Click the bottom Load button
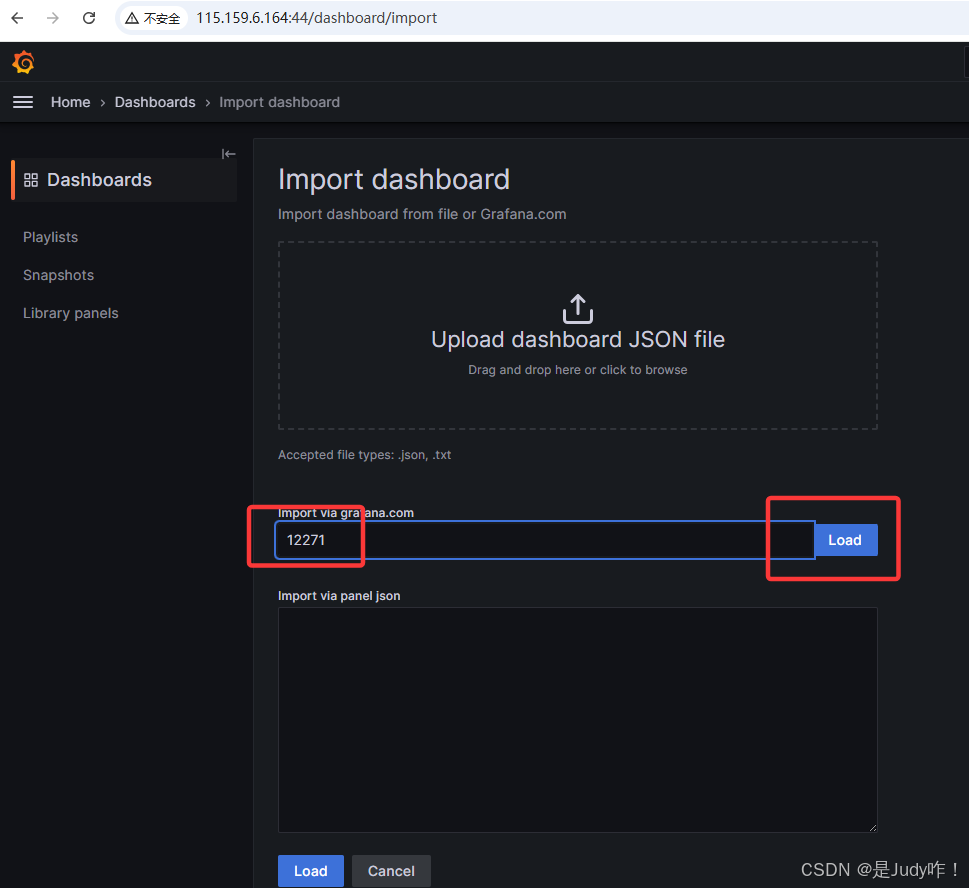This screenshot has height=888, width=969. [x=311, y=871]
